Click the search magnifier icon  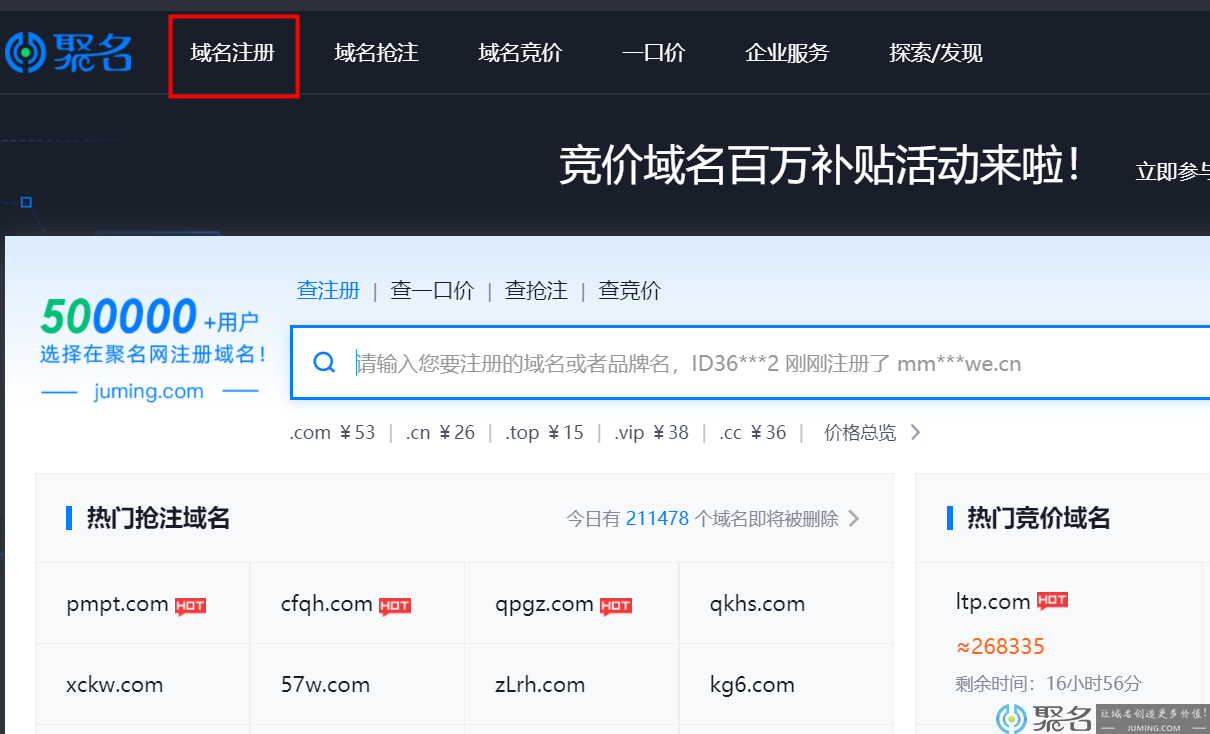[x=323, y=362]
